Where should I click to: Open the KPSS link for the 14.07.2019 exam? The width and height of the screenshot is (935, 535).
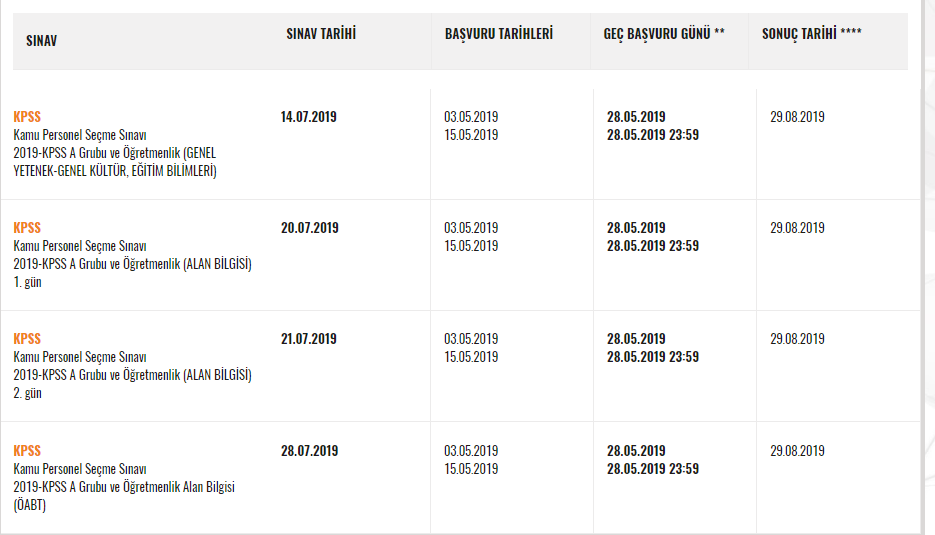click(x=27, y=117)
